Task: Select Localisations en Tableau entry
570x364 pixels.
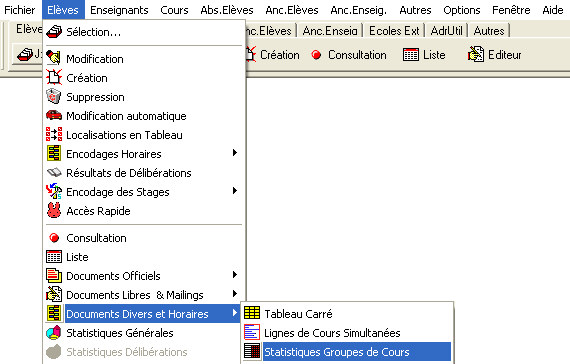Action: click(144, 135)
